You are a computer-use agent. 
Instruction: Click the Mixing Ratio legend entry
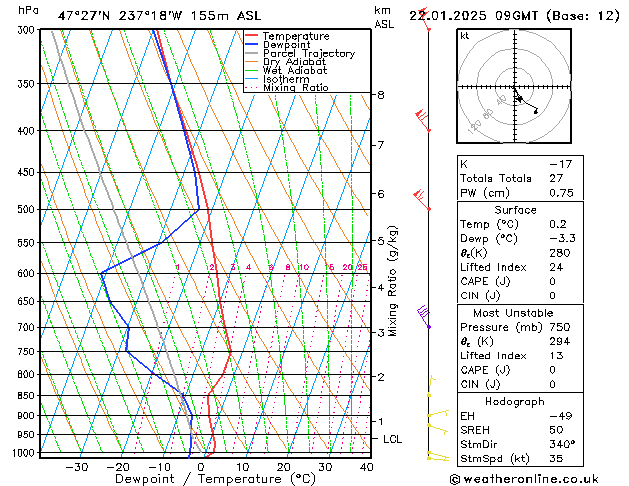click(x=295, y=88)
